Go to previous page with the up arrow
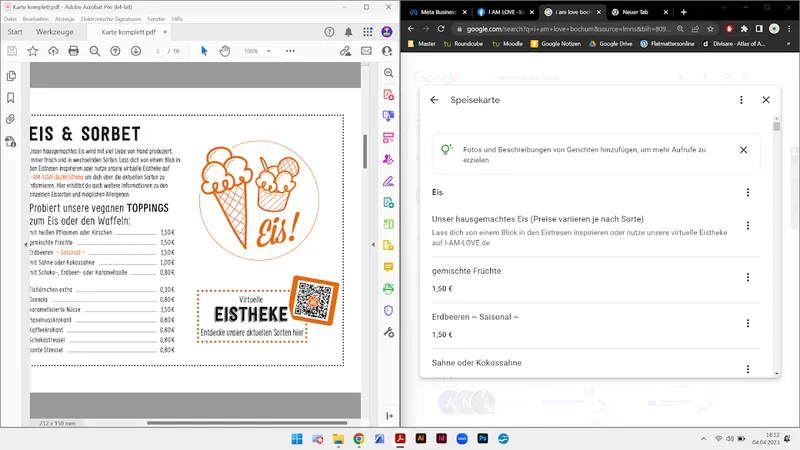 pyautogui.click(x=115, y=51)
